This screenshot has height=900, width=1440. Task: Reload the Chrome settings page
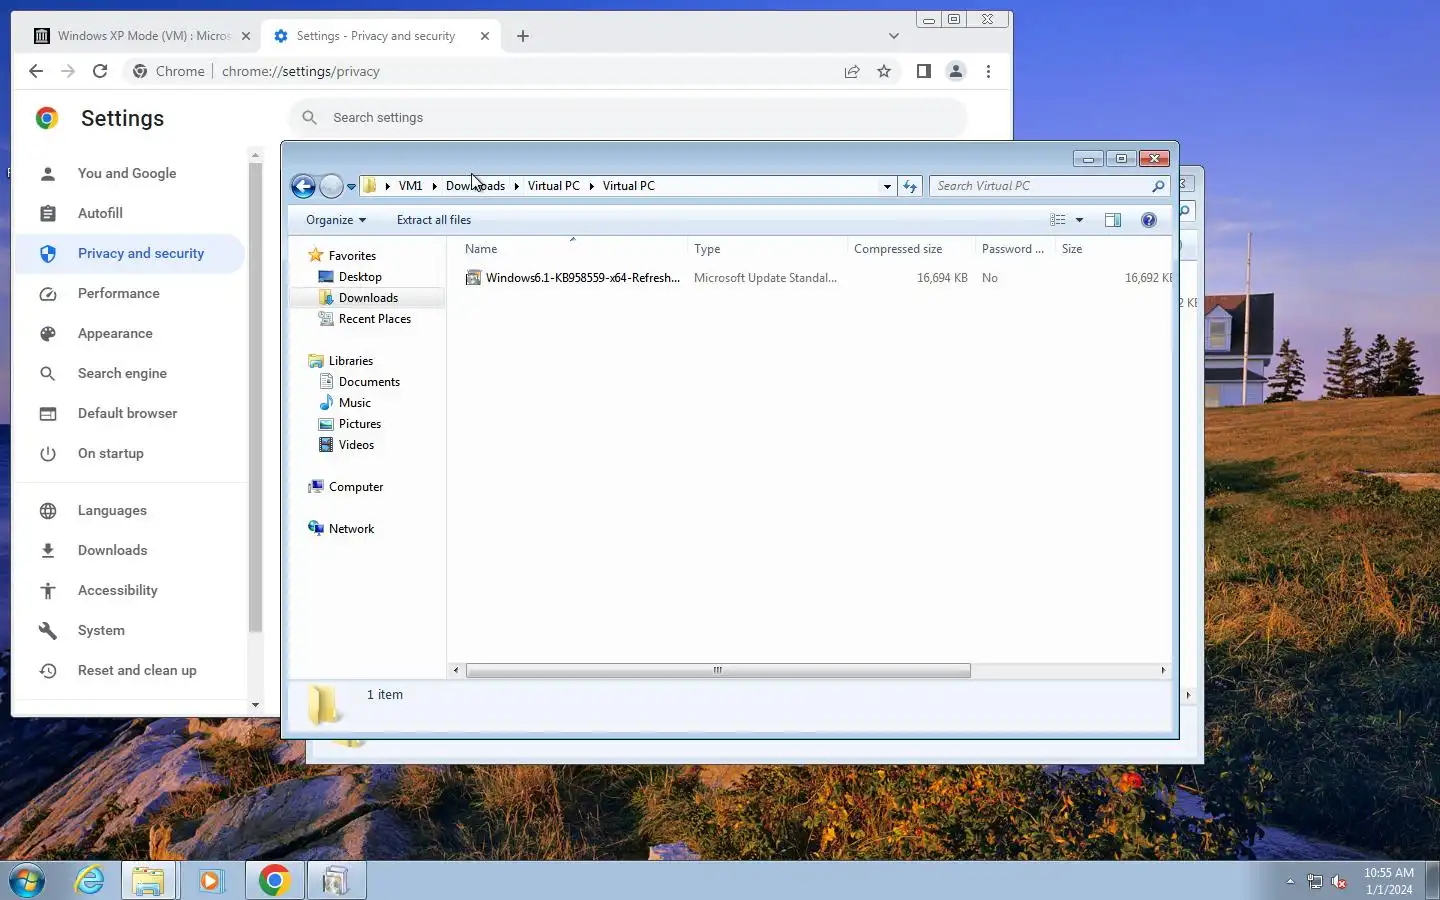point(100,71)
